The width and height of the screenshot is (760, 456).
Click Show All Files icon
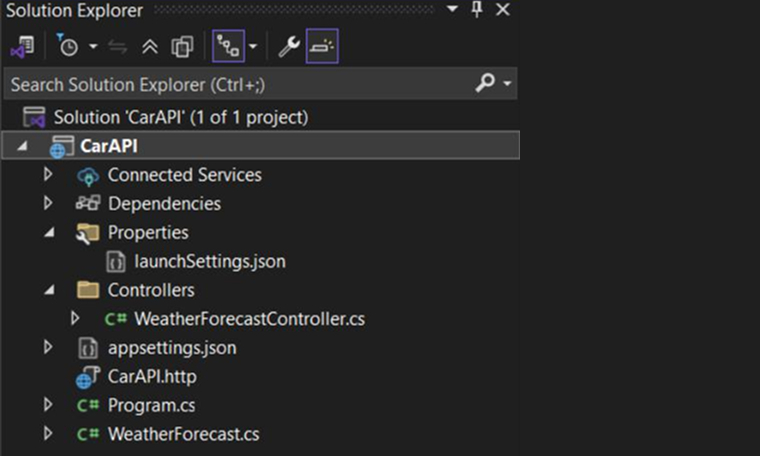pyautogui.click(x=182, y=47)
